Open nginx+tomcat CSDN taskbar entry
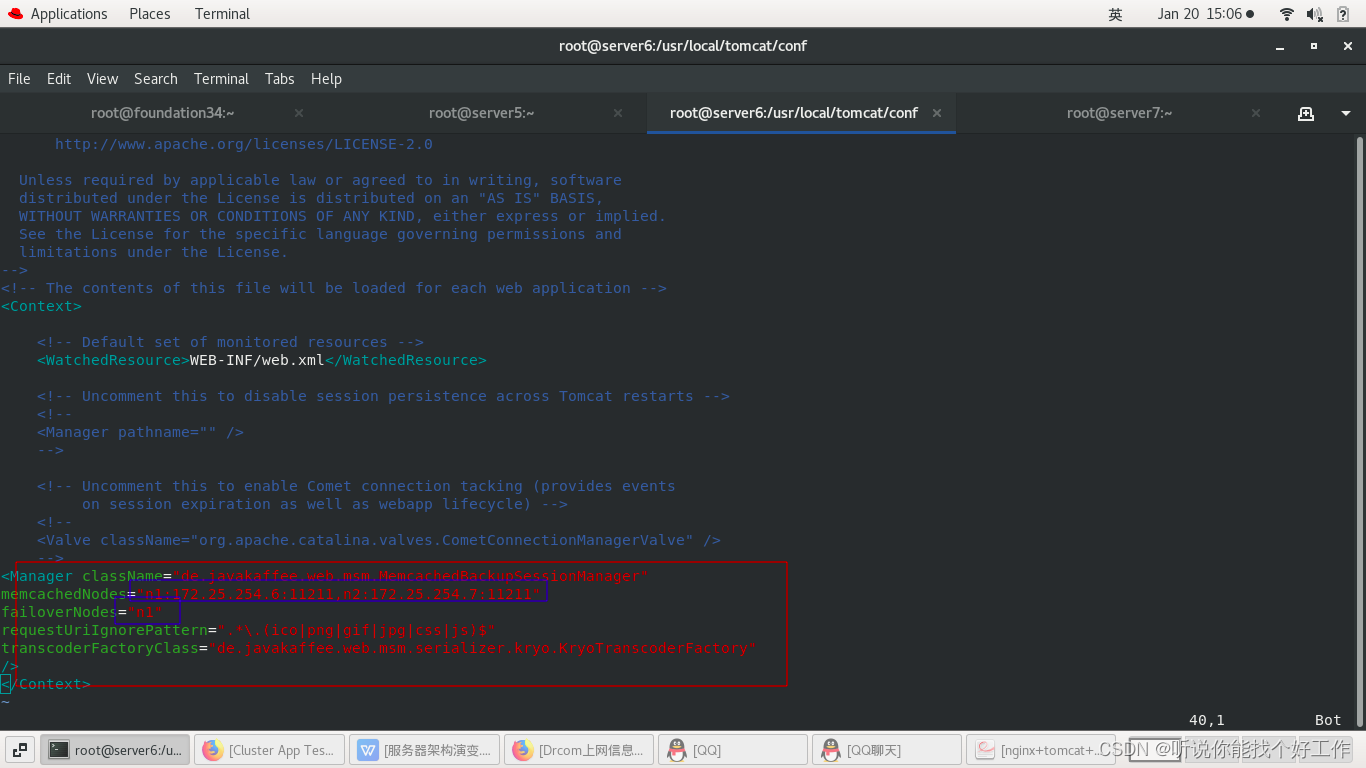1366x768 pixels. tap(1040, 749)
